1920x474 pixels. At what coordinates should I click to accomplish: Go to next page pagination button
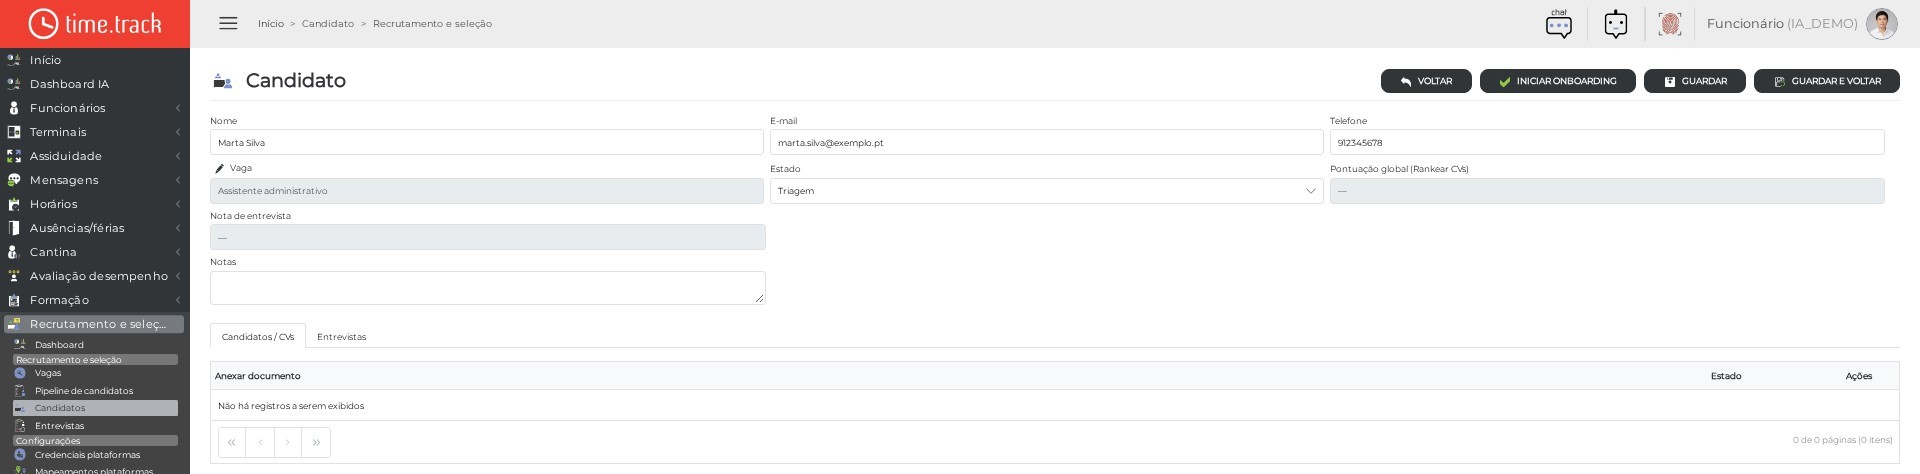[x=288, y=442]
